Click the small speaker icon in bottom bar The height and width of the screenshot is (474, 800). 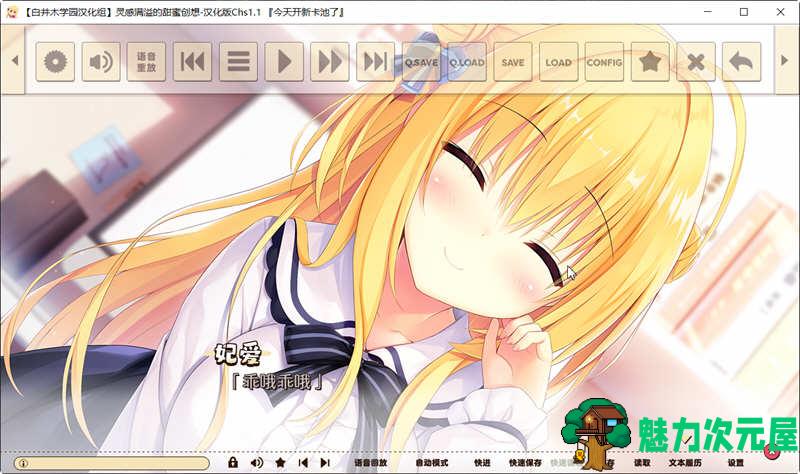point(257,463)
